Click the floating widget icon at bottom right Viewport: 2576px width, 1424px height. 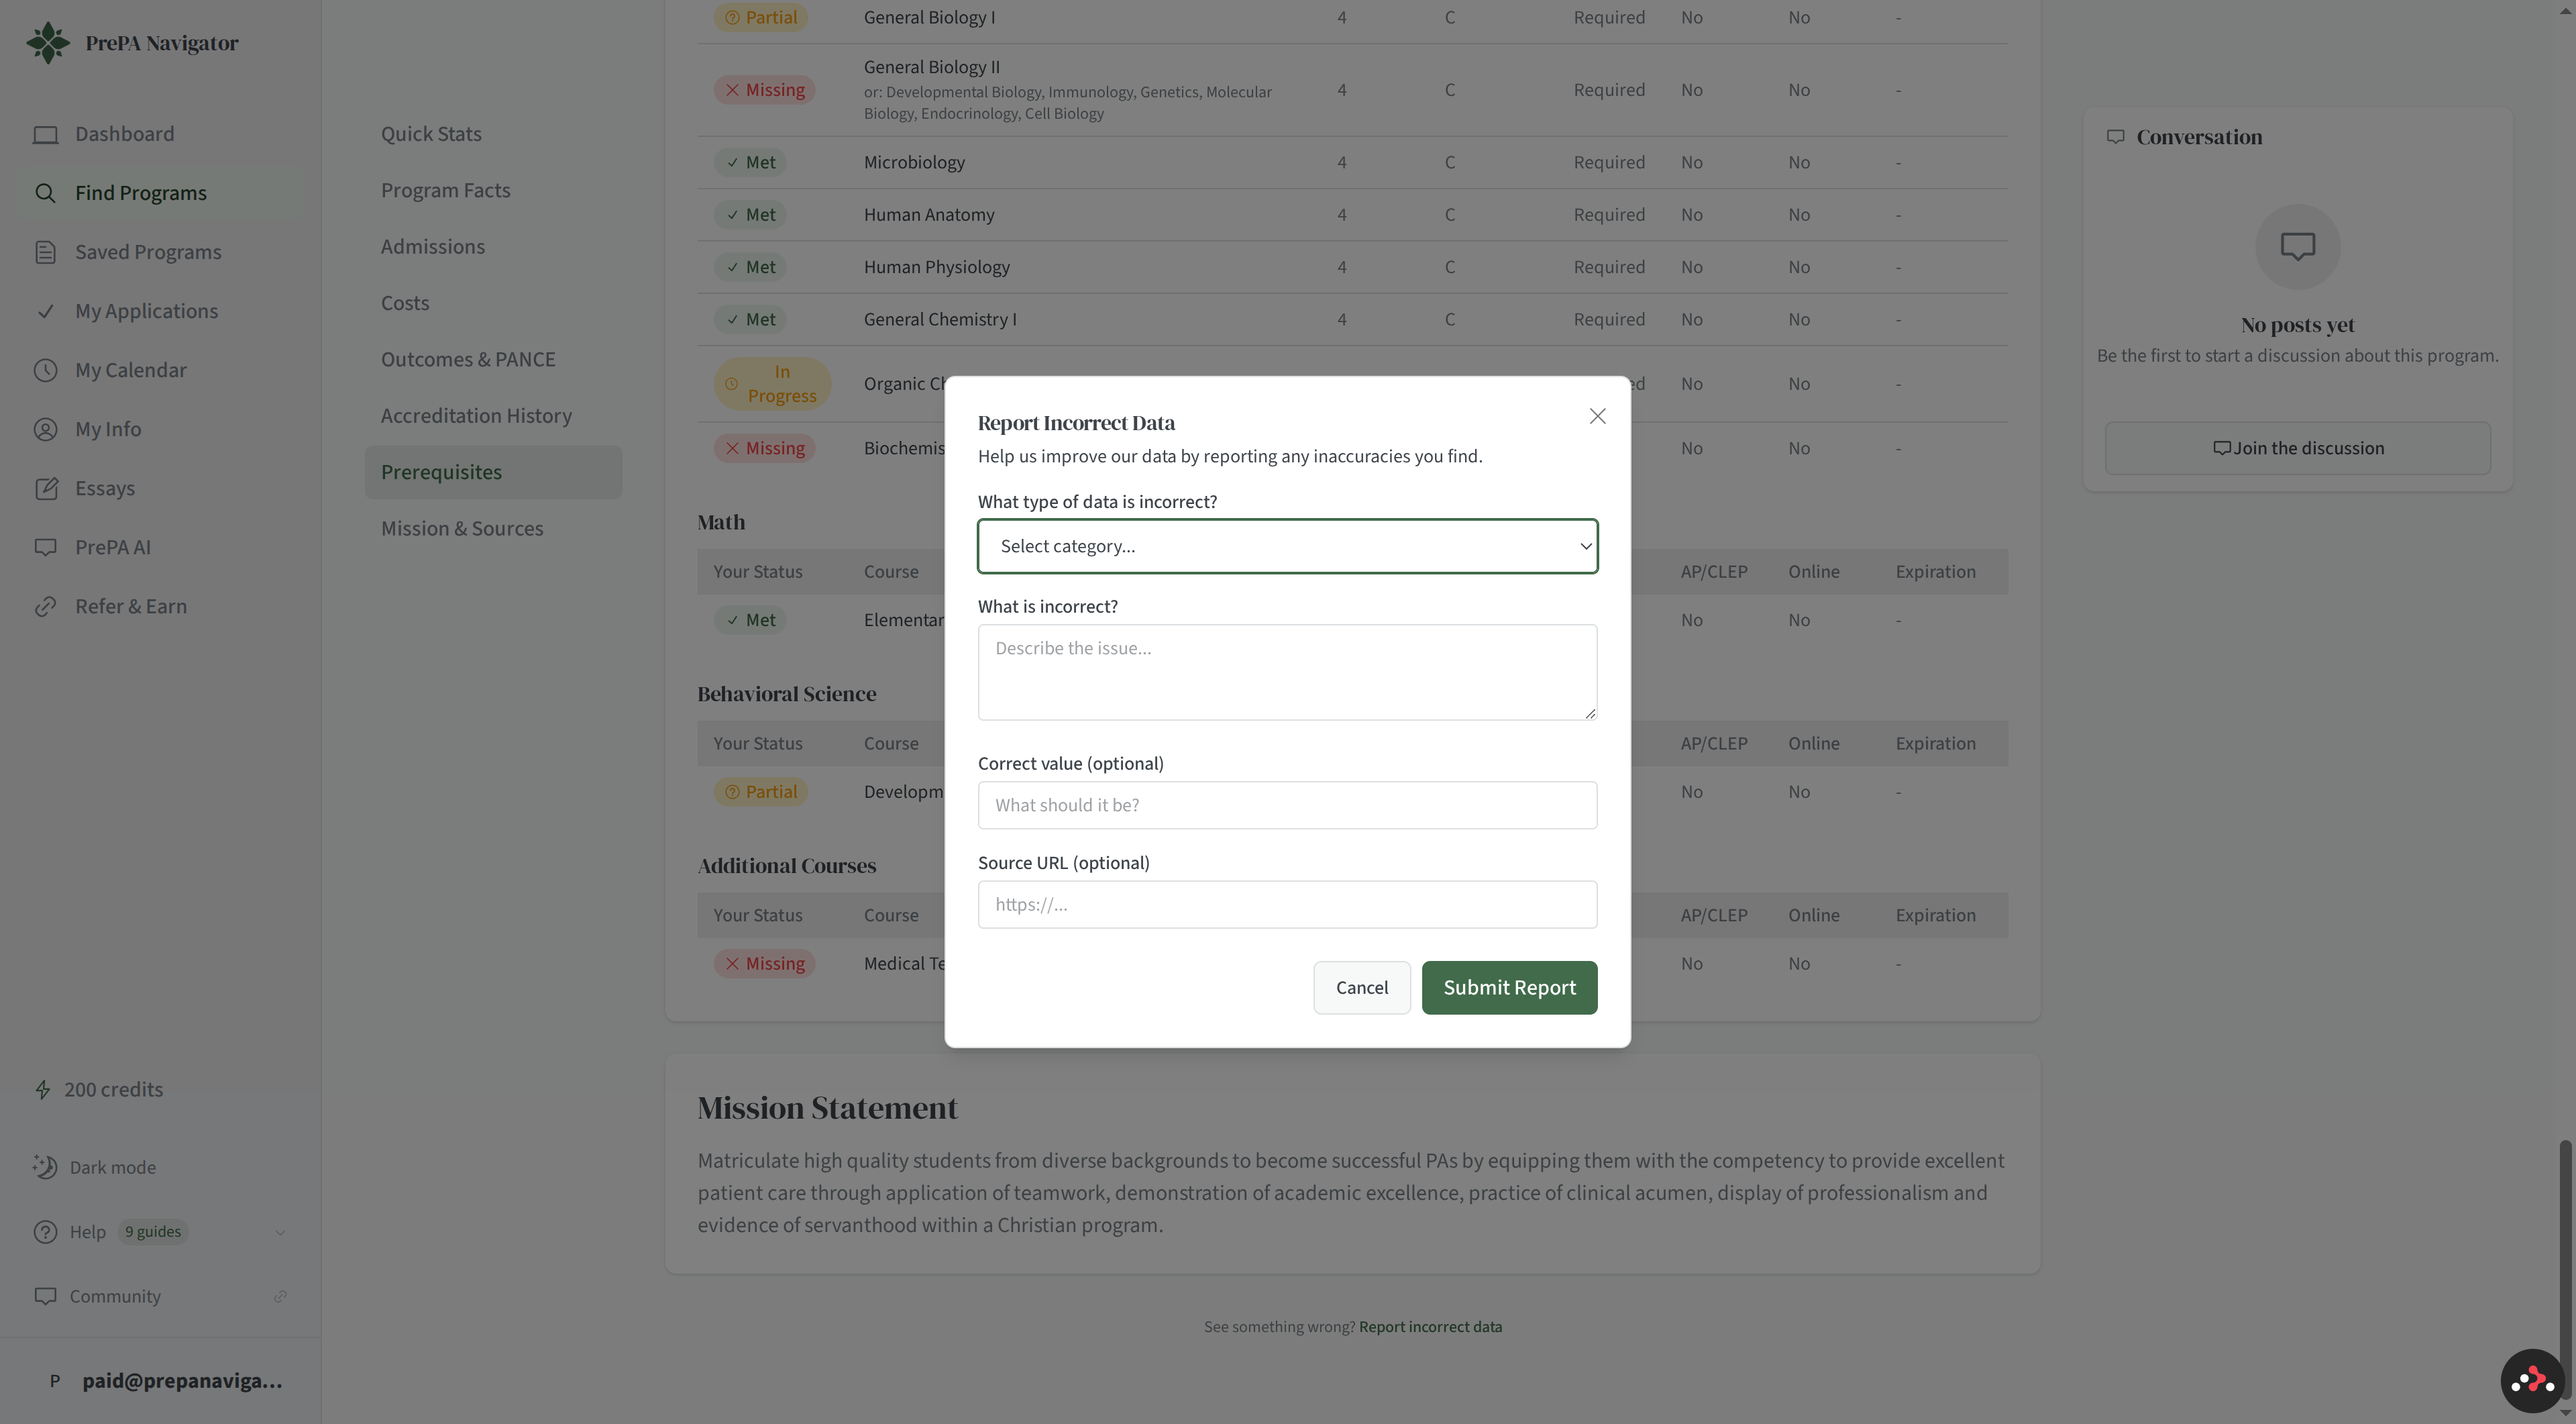[2532, 1381]
